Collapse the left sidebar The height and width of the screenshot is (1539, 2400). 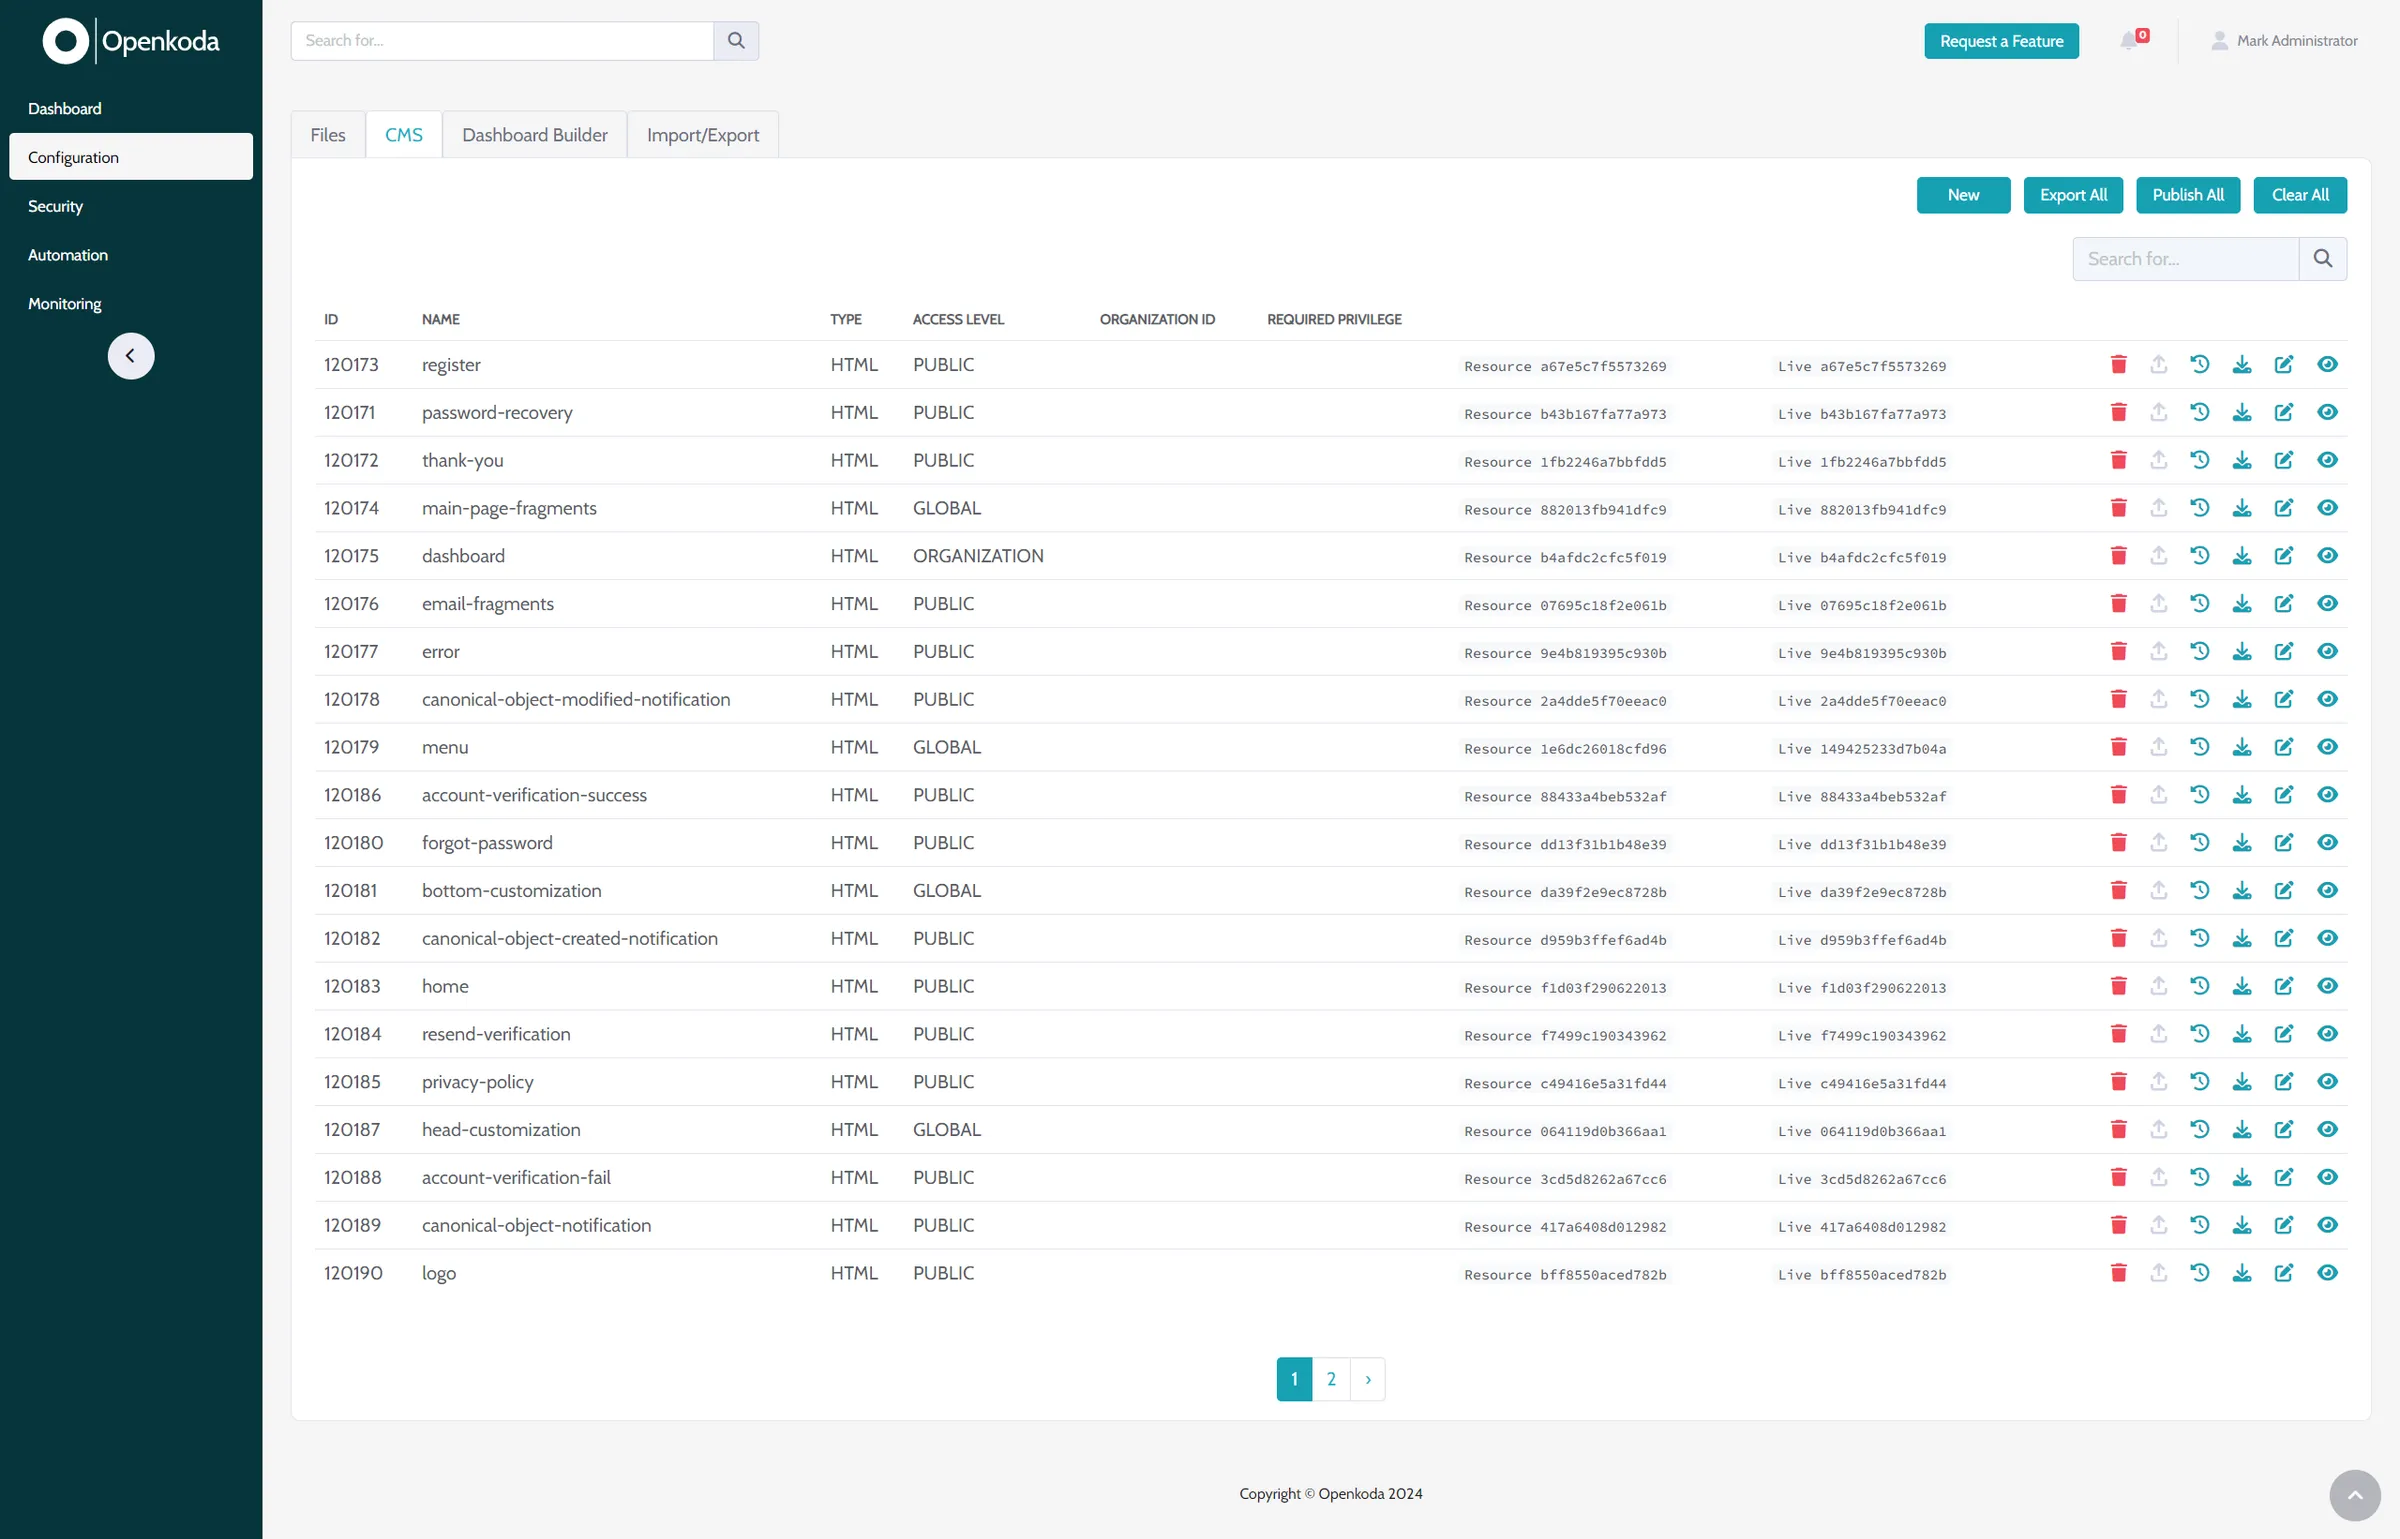(131, 356)
